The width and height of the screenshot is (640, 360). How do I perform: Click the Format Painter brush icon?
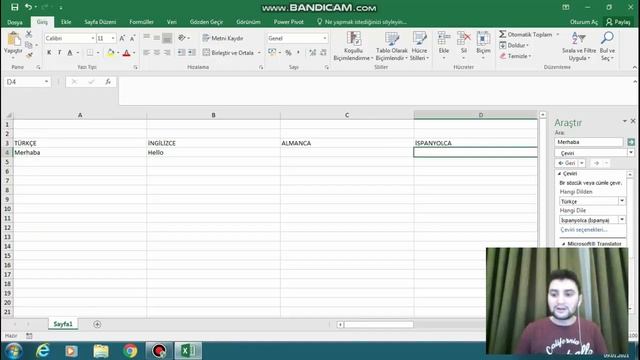(x=29, y=55)
